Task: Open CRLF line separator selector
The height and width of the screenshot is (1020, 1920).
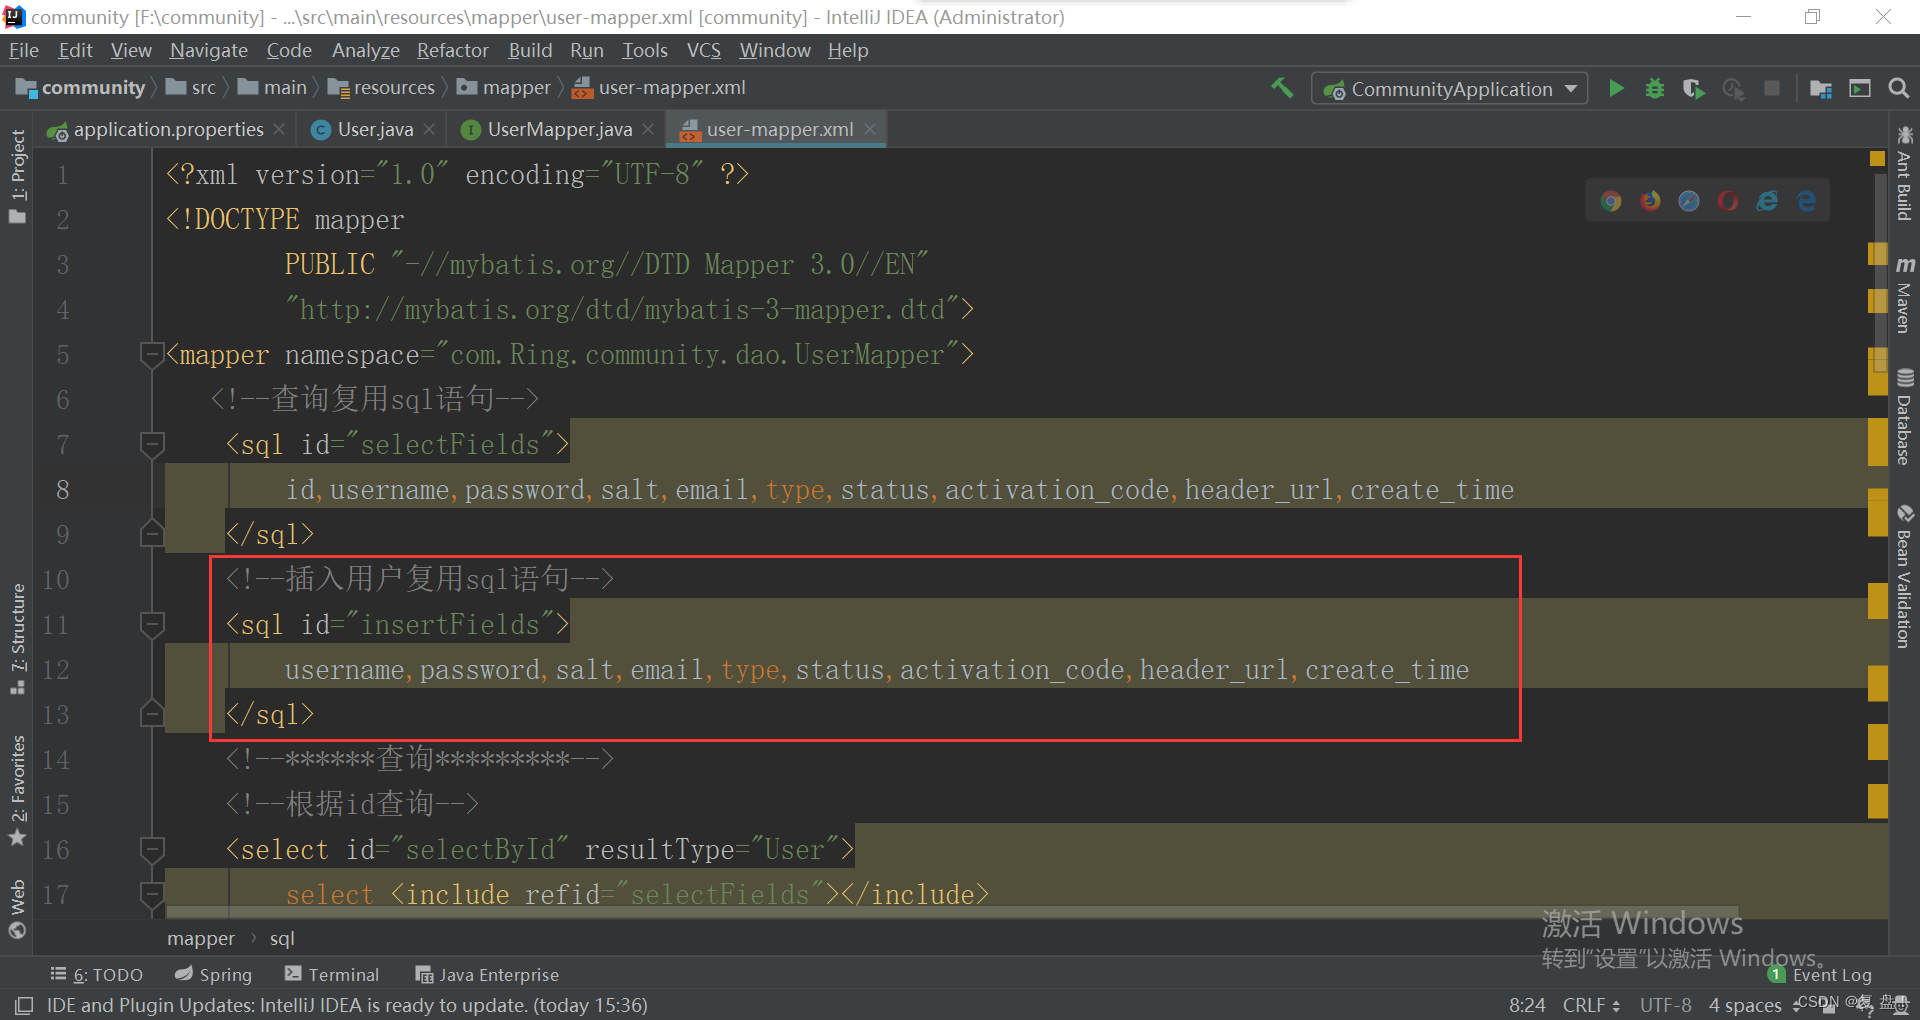Action: pyautogui.click(x=1591, y=1005)
